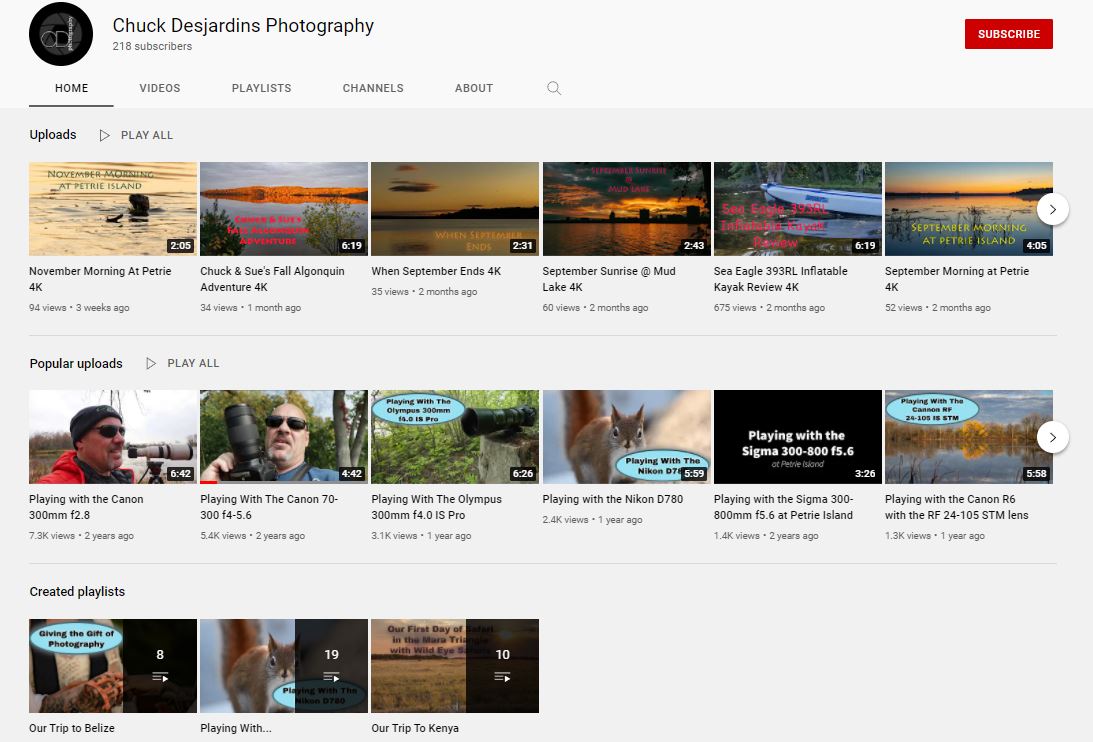Select the Channels tab
This screenshot has height=742, width=1093.
[x=373, y=88]
